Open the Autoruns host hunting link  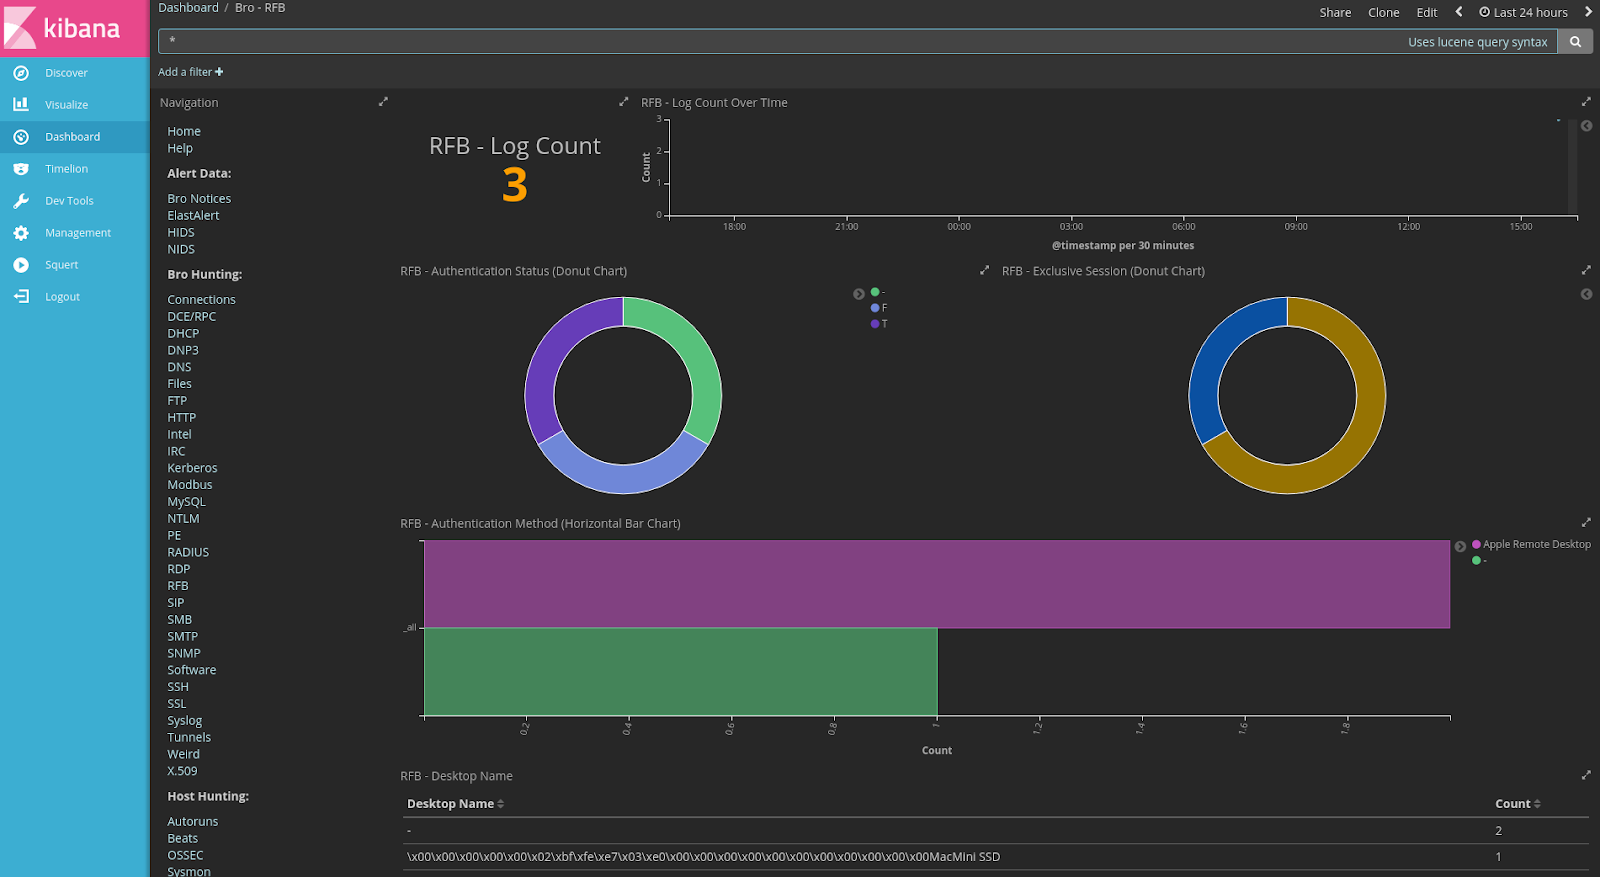tap(193, 822)
